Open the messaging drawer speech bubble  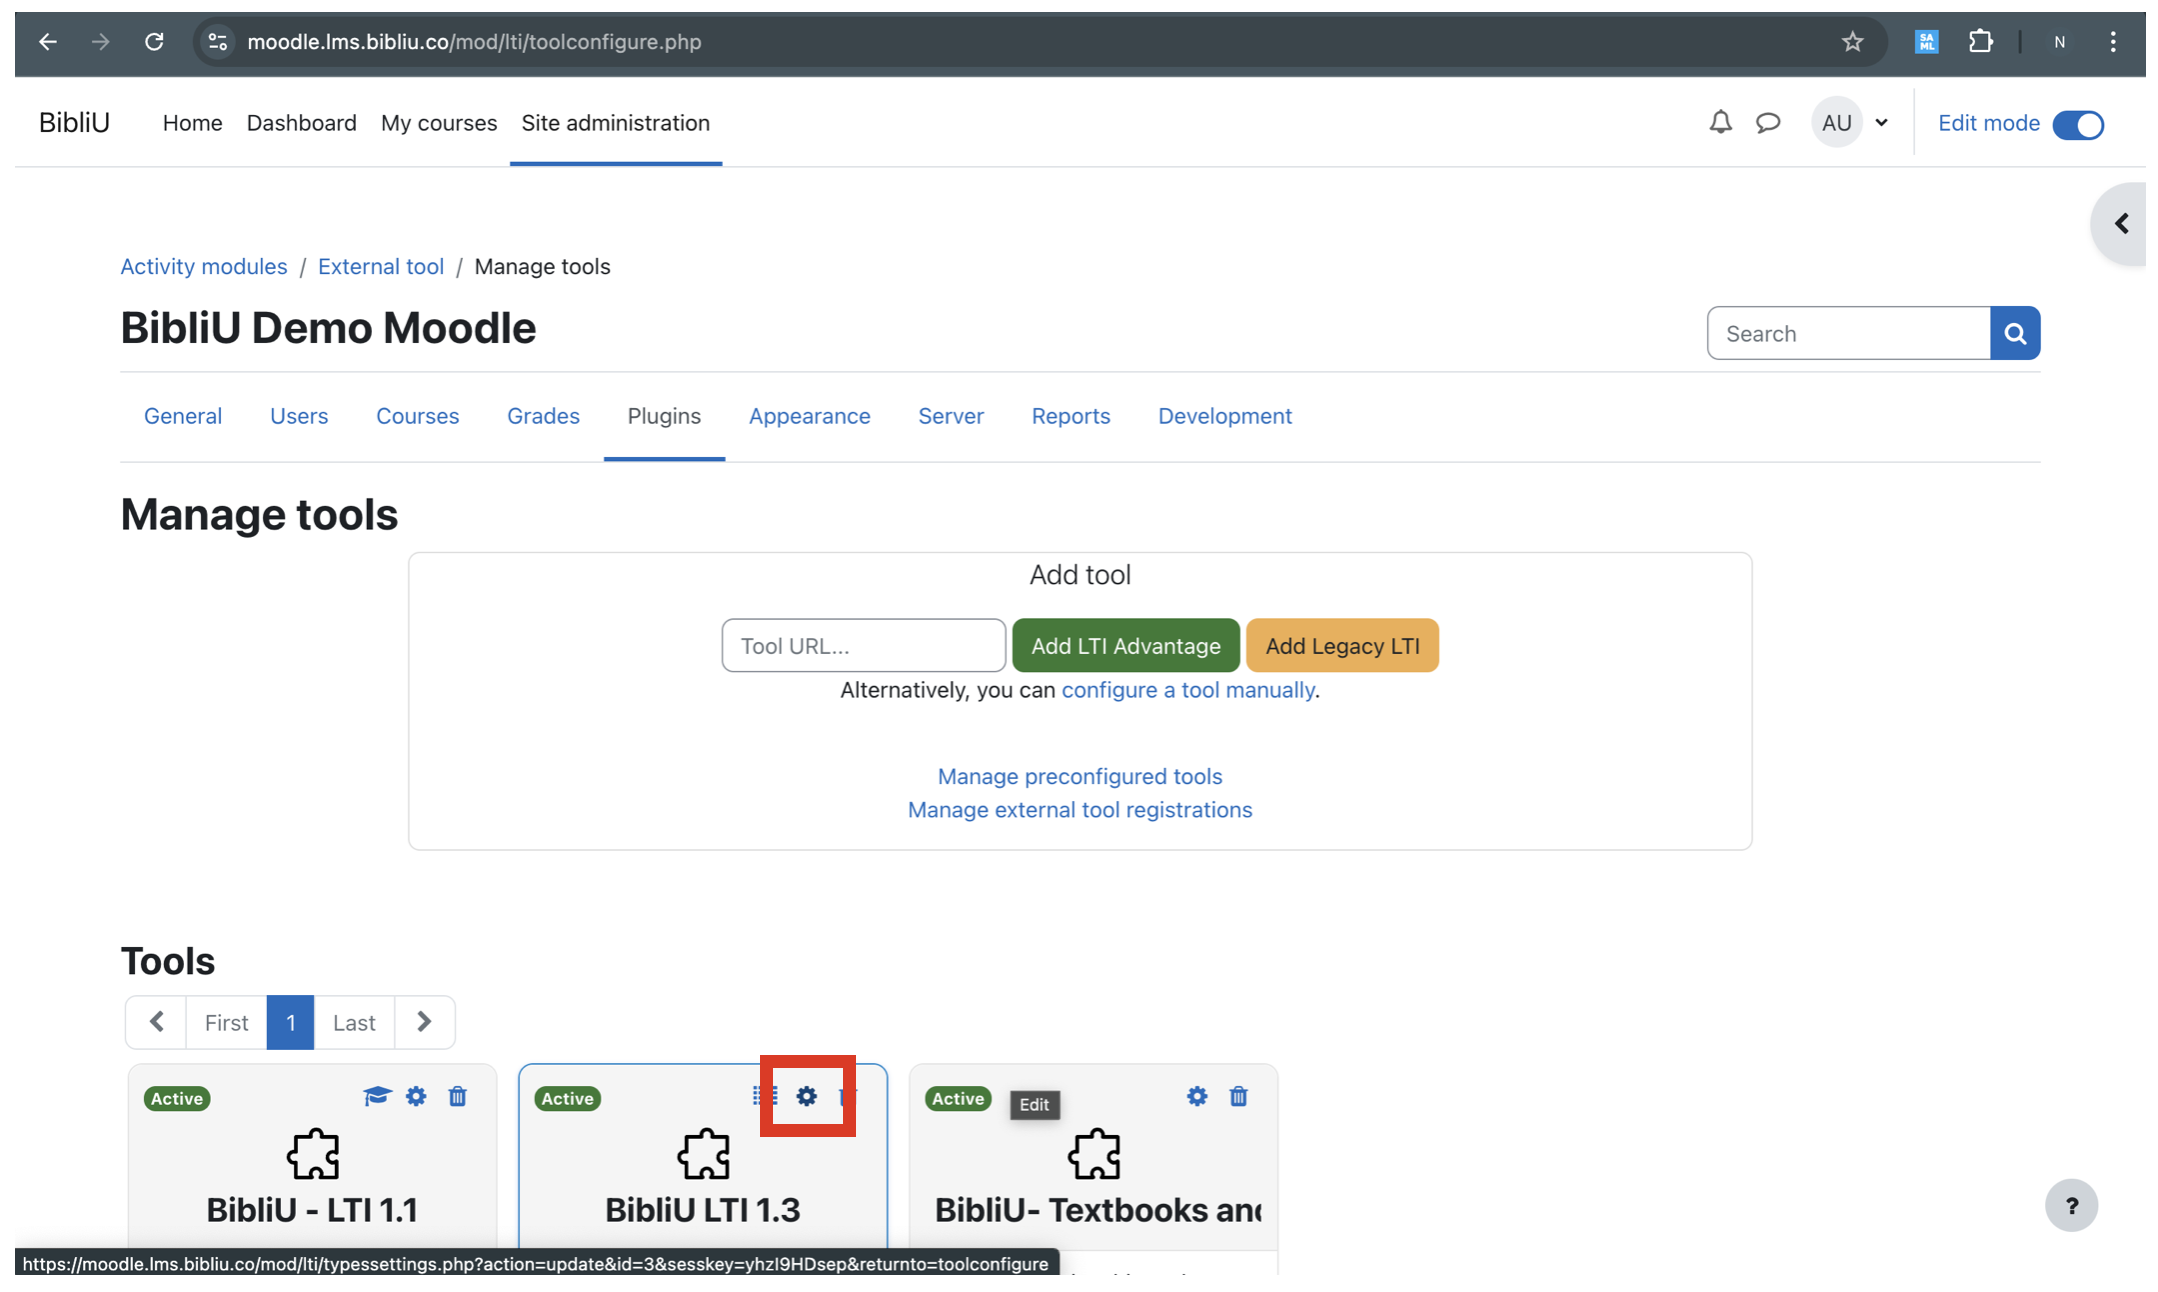point(1768,122)
